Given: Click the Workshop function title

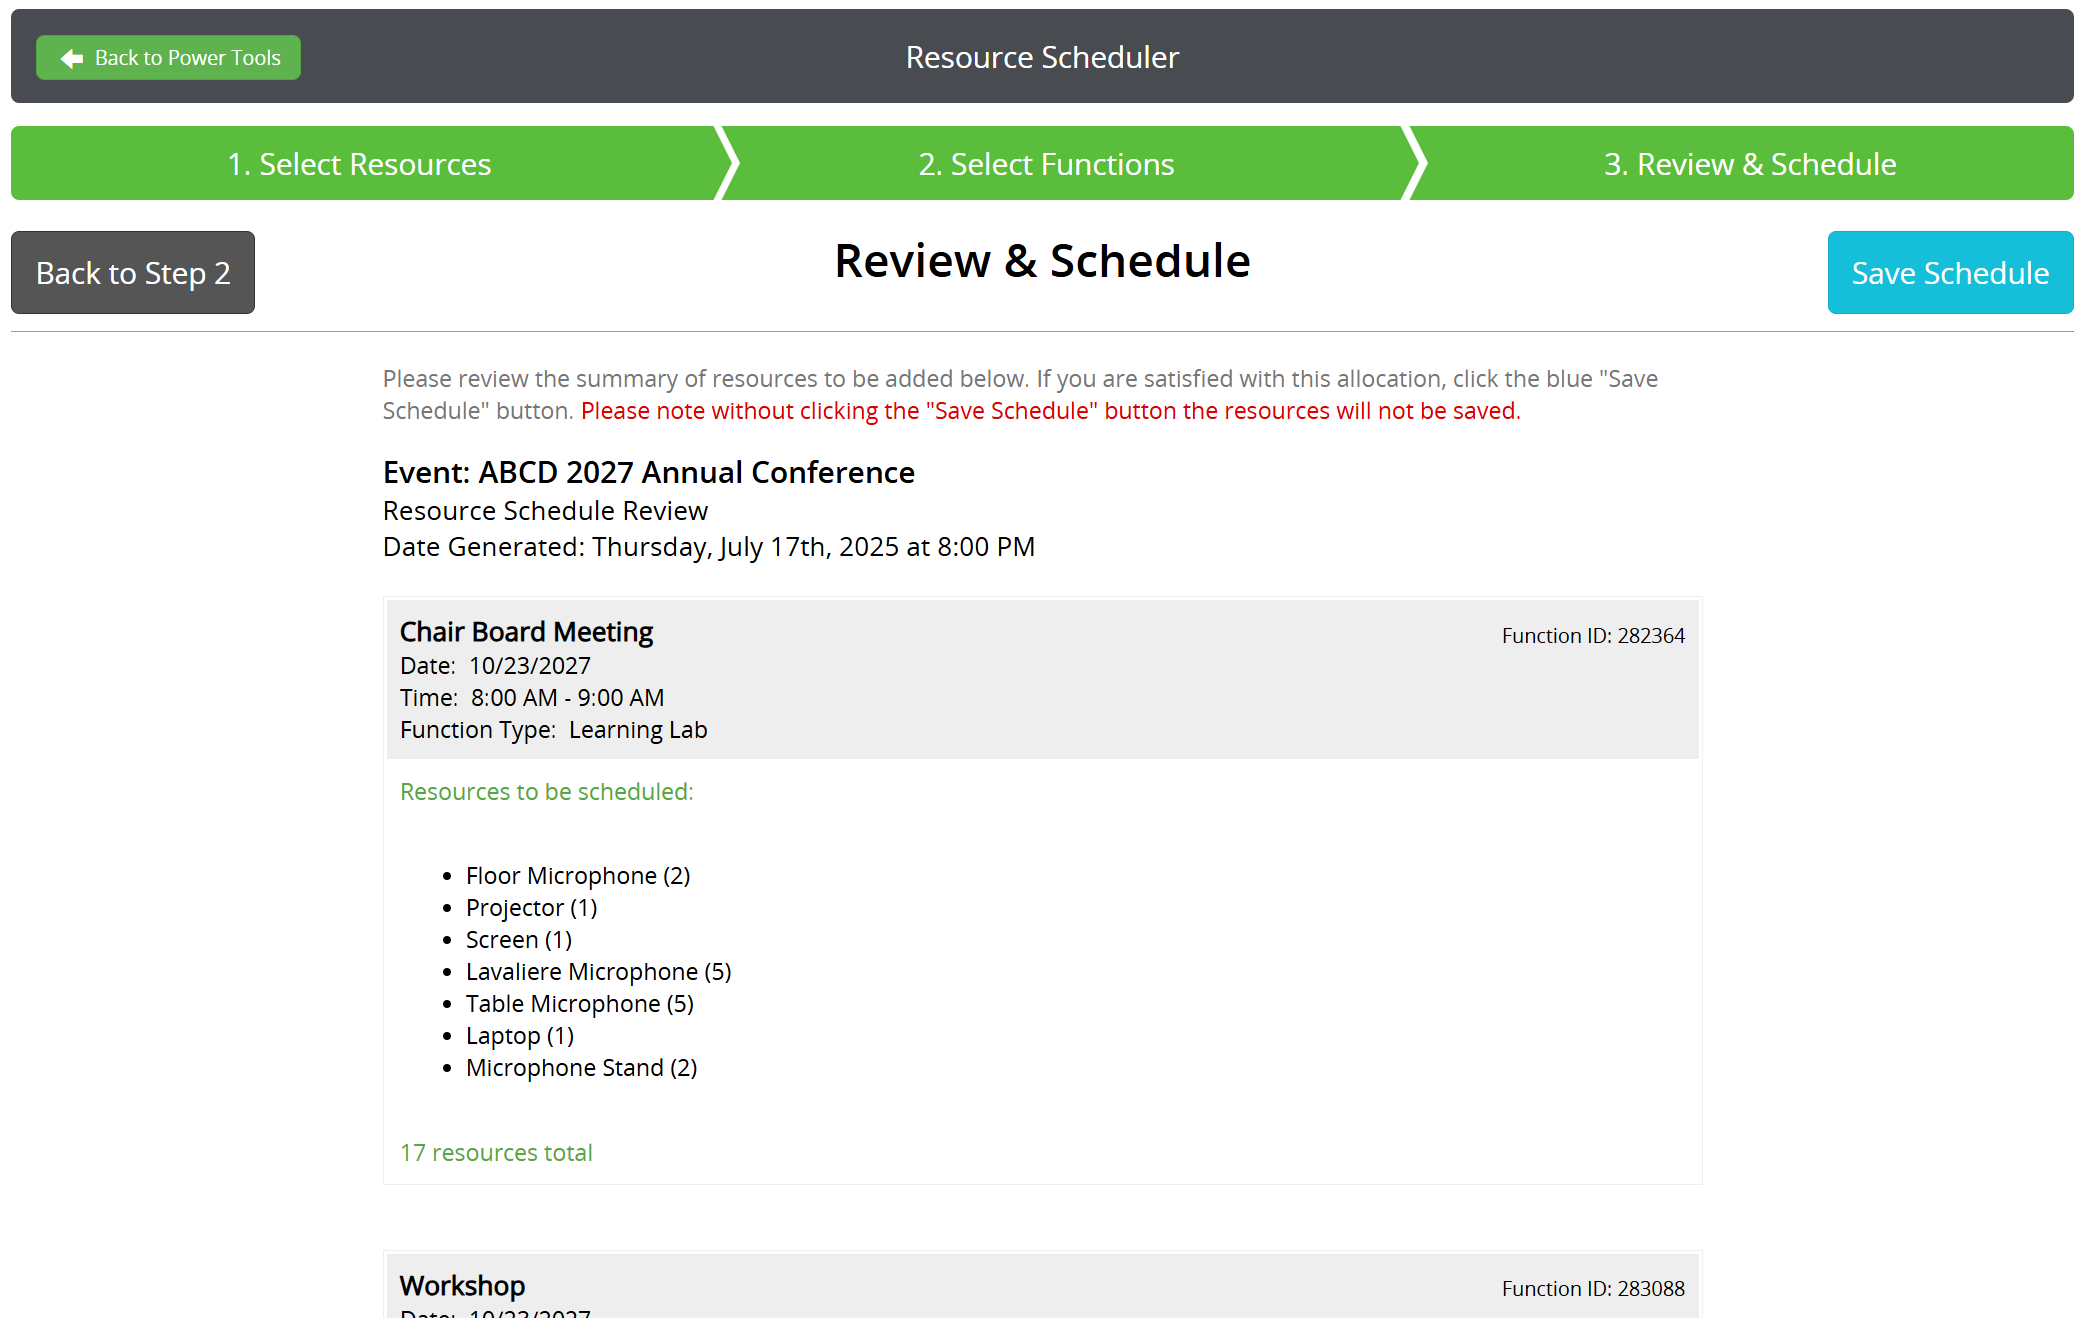Looking at the screenshot, I should click(x=462, y=1286).
